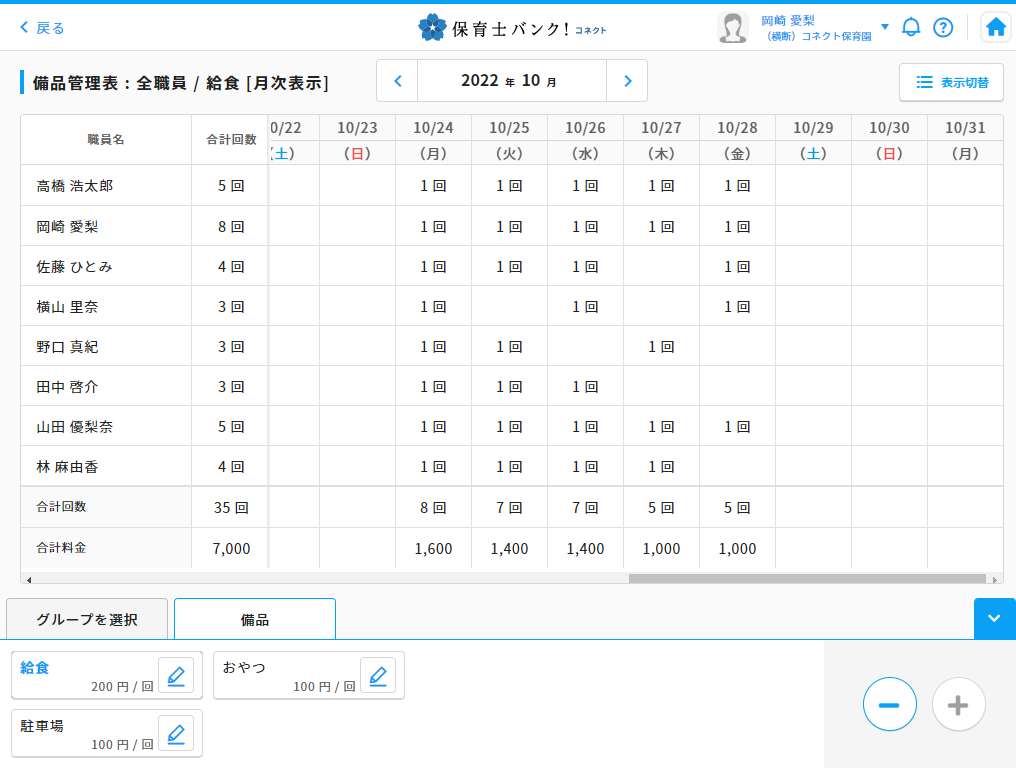Open the 2022年10月 month picker
Viewport: 1016px width, 768px height.
[x=511, y=81]
